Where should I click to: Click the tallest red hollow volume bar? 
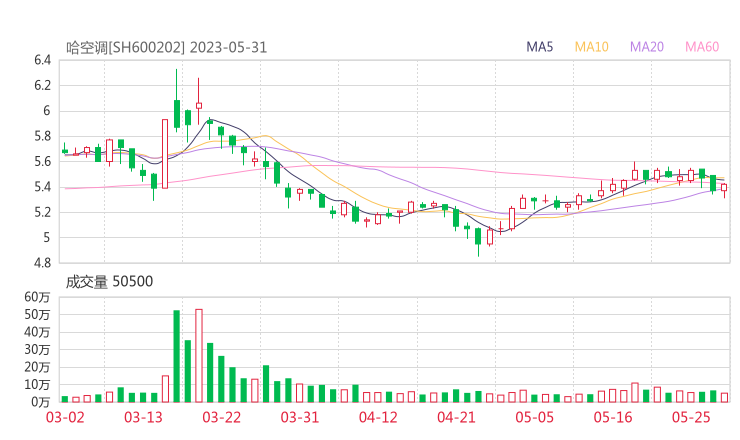199,355
